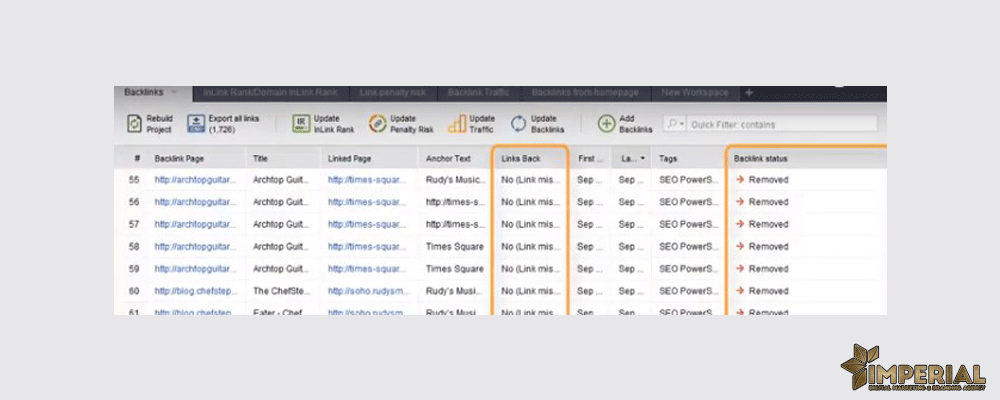Click the Add Backlinks plus icon
The image size is (1000, 400).
607,124
